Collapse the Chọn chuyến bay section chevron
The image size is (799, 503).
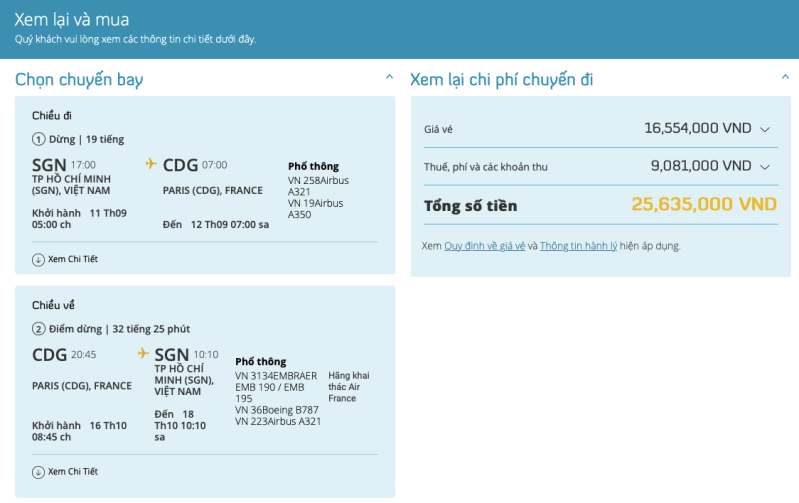tap(388, 77)
